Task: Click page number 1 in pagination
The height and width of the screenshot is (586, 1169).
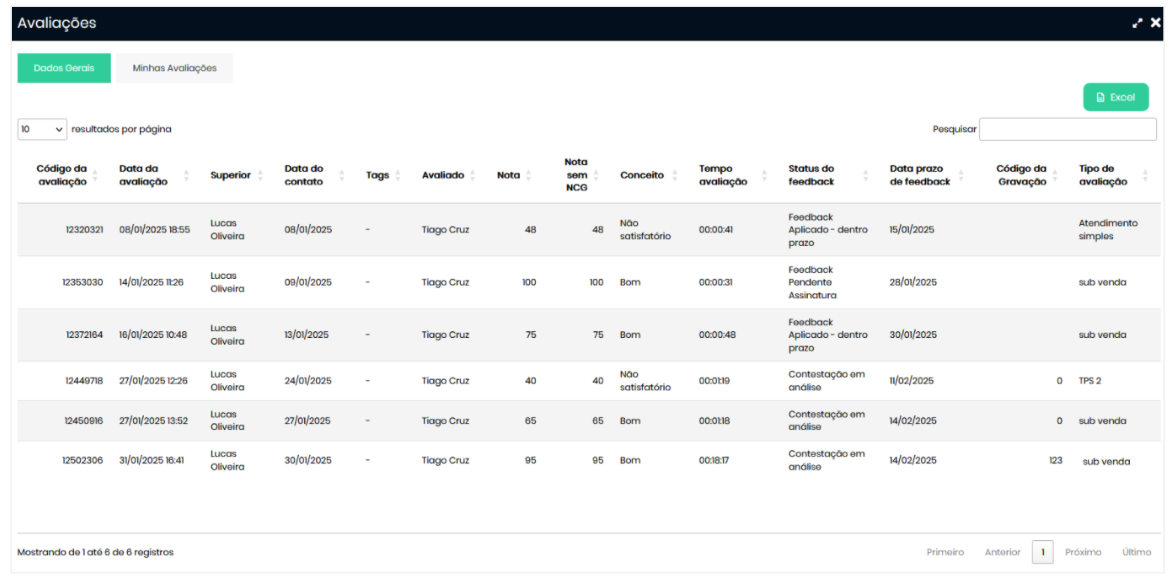Action: pos(1042,552)
